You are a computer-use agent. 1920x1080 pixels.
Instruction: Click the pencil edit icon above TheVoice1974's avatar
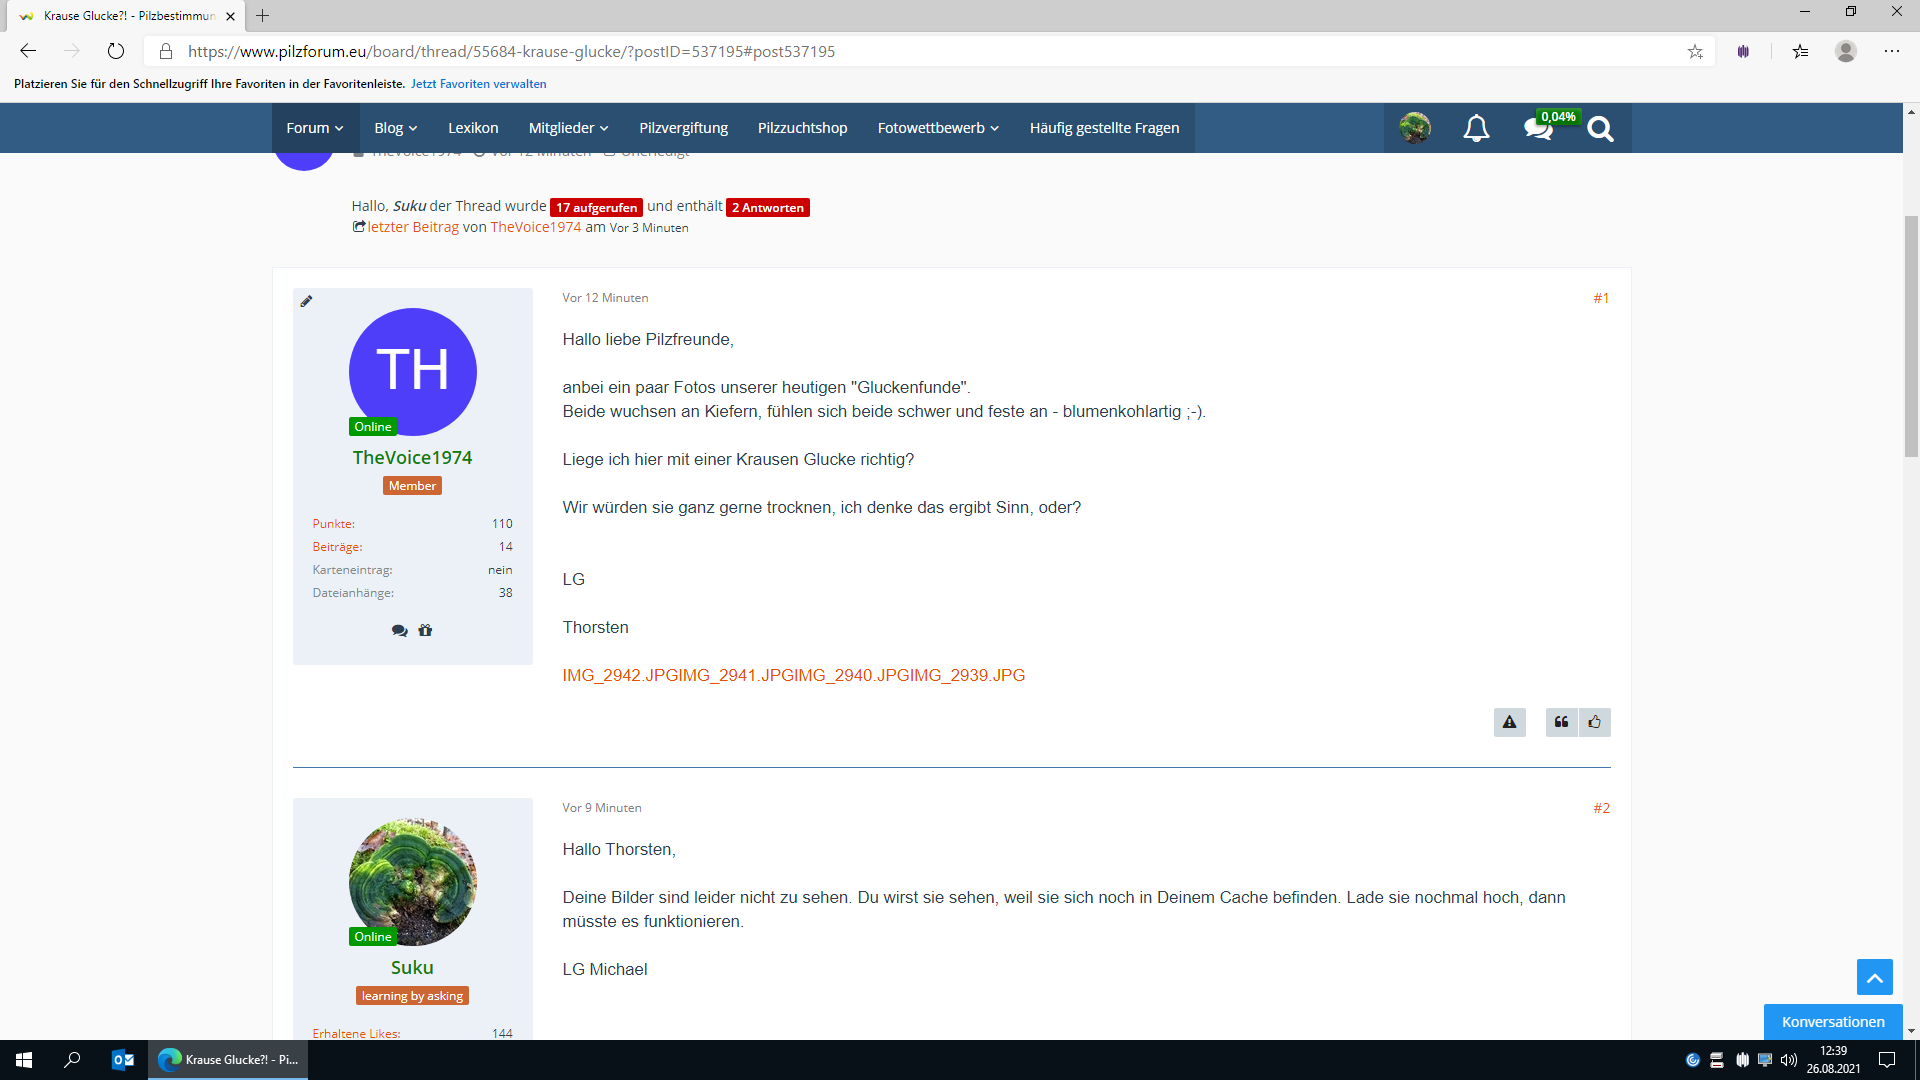[307, 301]
